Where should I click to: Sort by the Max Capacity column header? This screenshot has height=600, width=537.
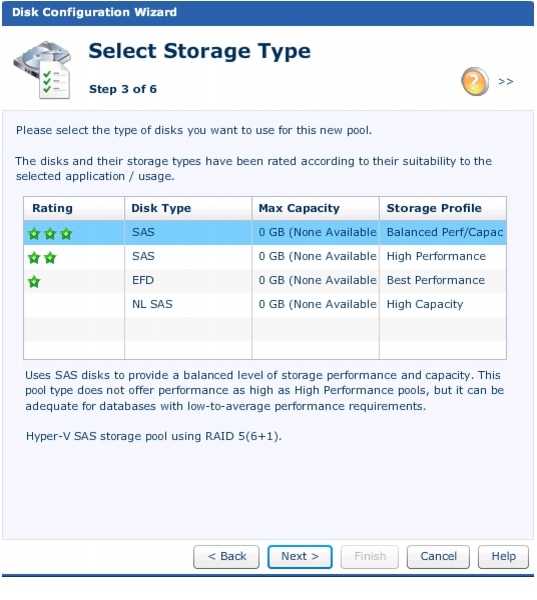(315, 208)
